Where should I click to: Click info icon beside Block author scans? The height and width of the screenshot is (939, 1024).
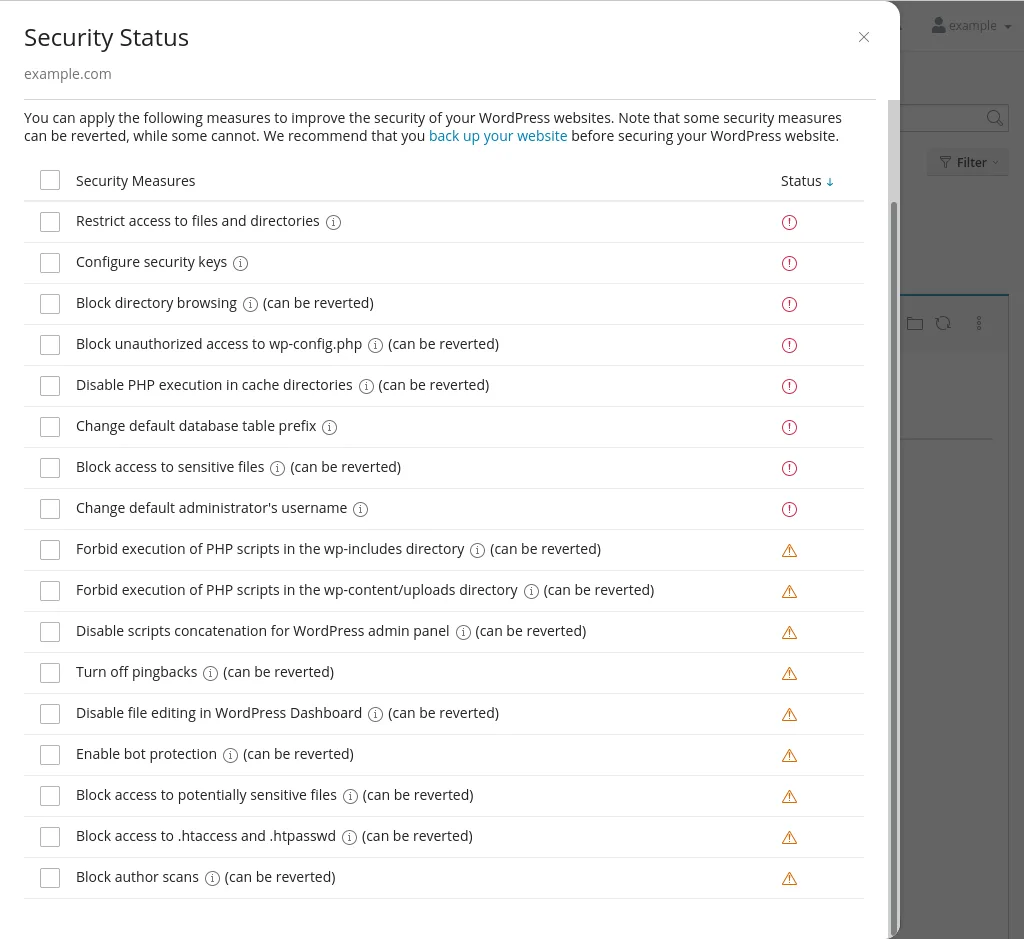coord(212,878)
